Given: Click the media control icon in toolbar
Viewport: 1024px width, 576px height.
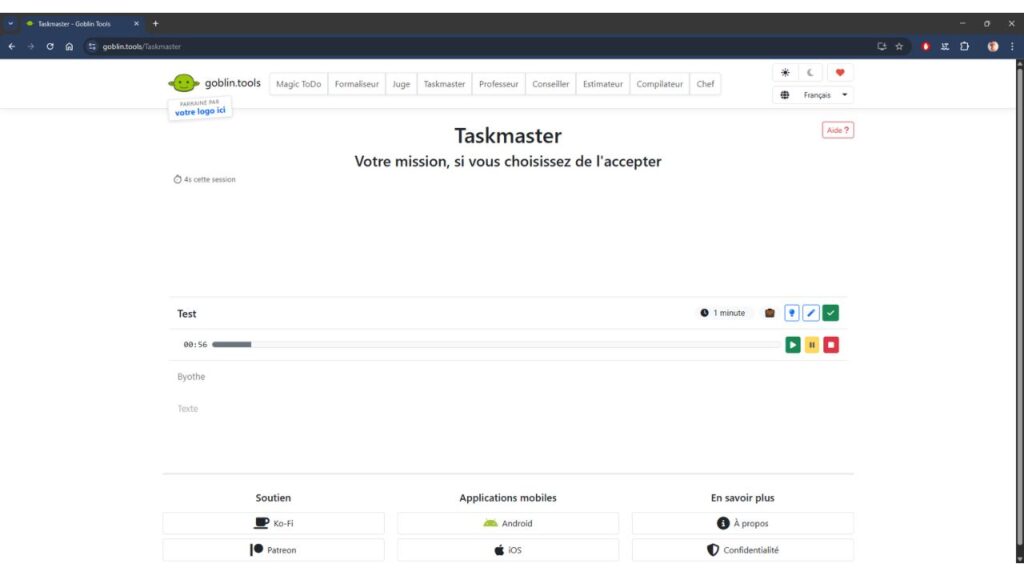Looking at the screenshot, I should point(945,46).
